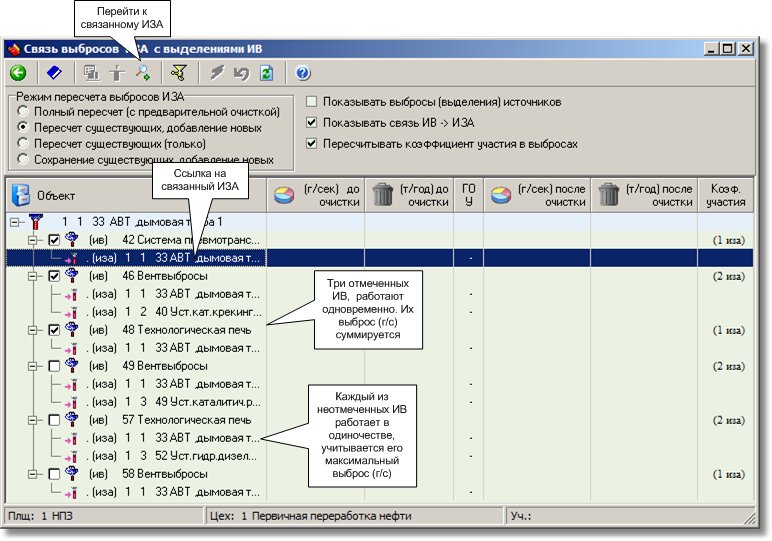Uncheck 'Показывать связь ИВ -> ИЗА'
Image resolution: width=772 pixels, height=541 pixels.
[x=312, y=123]
